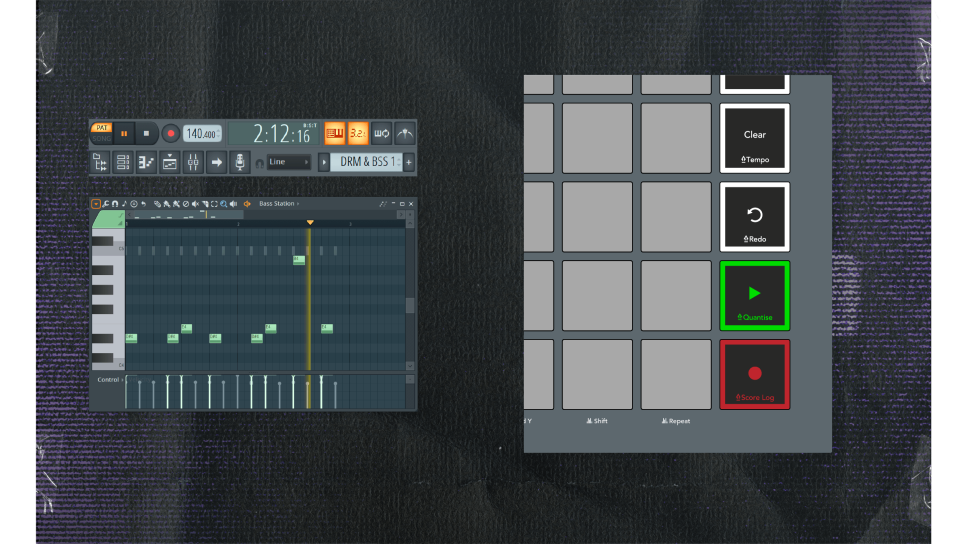Click the piano roll undo arrow icon

144,204
